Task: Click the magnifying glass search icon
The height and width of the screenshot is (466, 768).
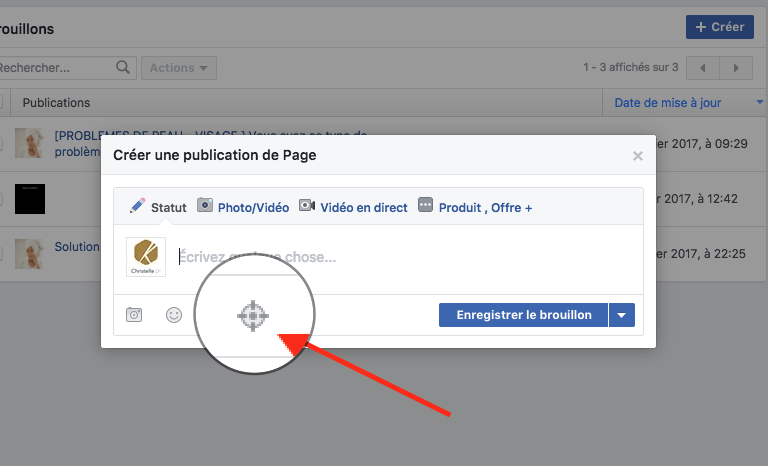Action: coord(124,68)
